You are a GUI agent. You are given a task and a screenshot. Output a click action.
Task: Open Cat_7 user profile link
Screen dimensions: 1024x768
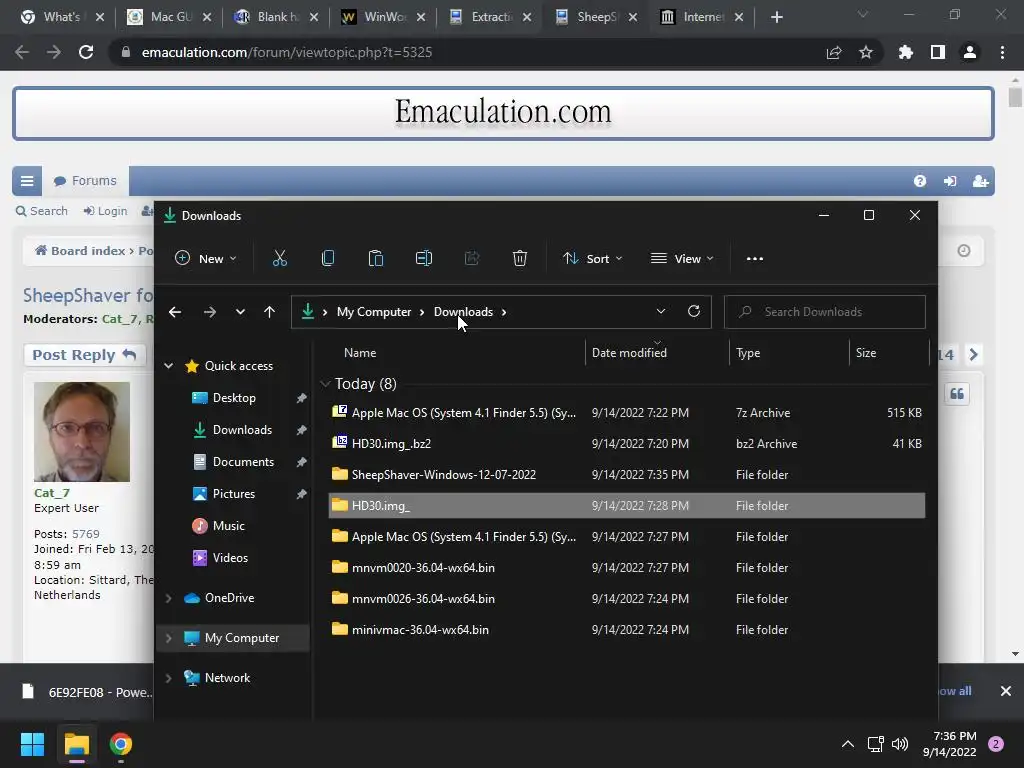[52, 493]
